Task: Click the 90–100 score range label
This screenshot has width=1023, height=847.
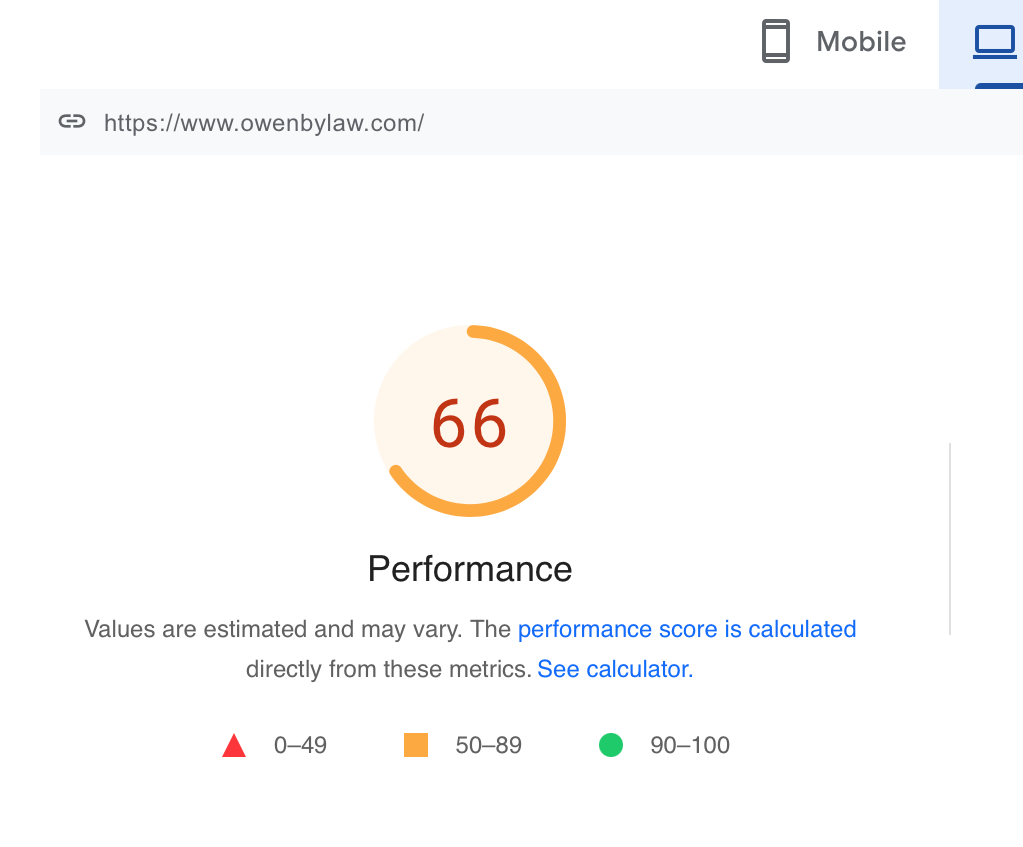Action: 690,745
